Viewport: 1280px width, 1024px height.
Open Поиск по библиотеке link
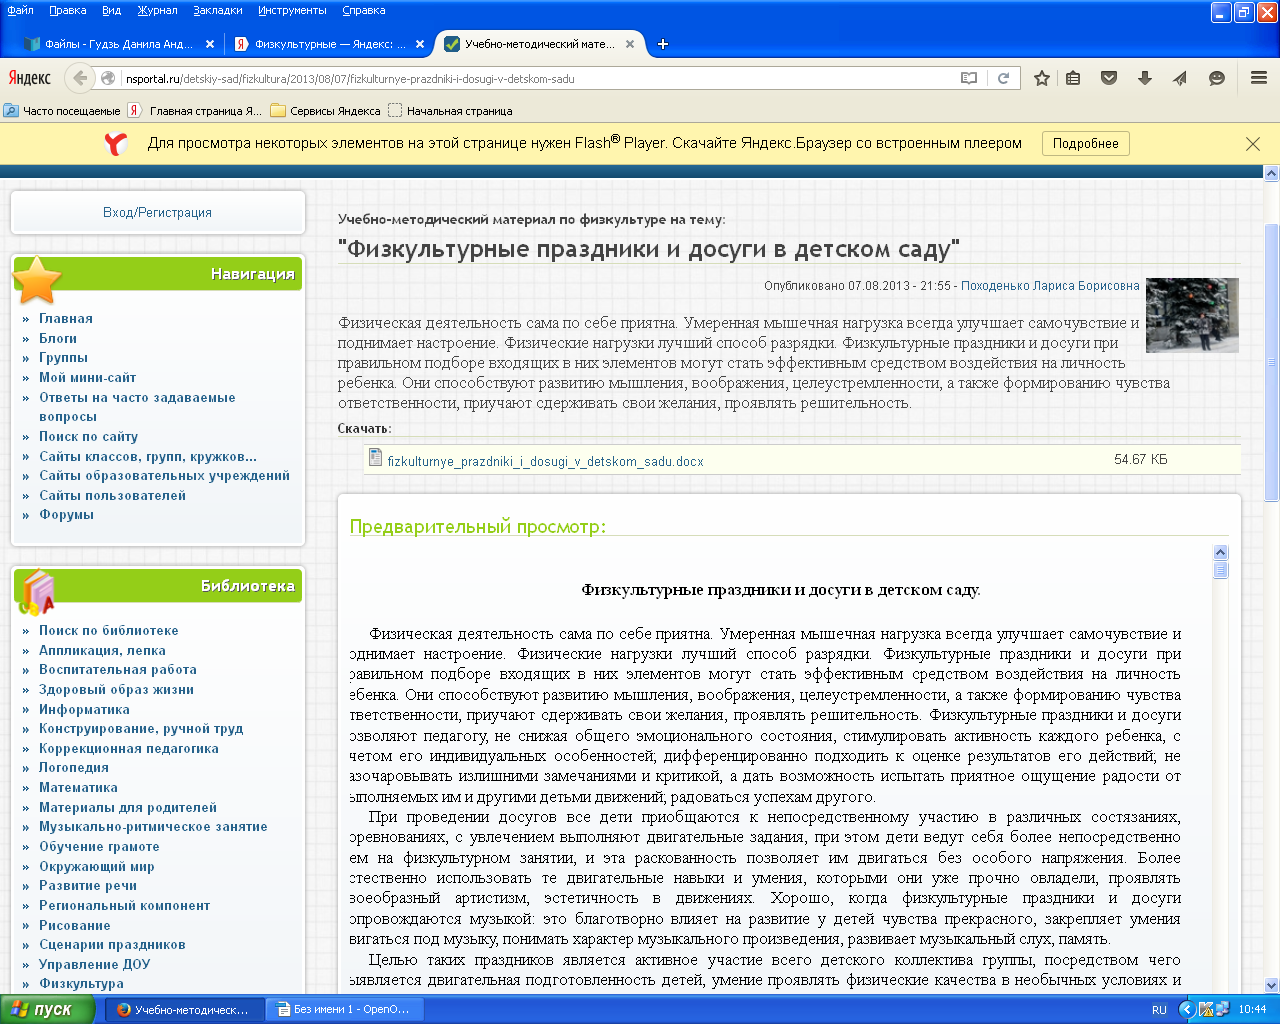point(109,631)
